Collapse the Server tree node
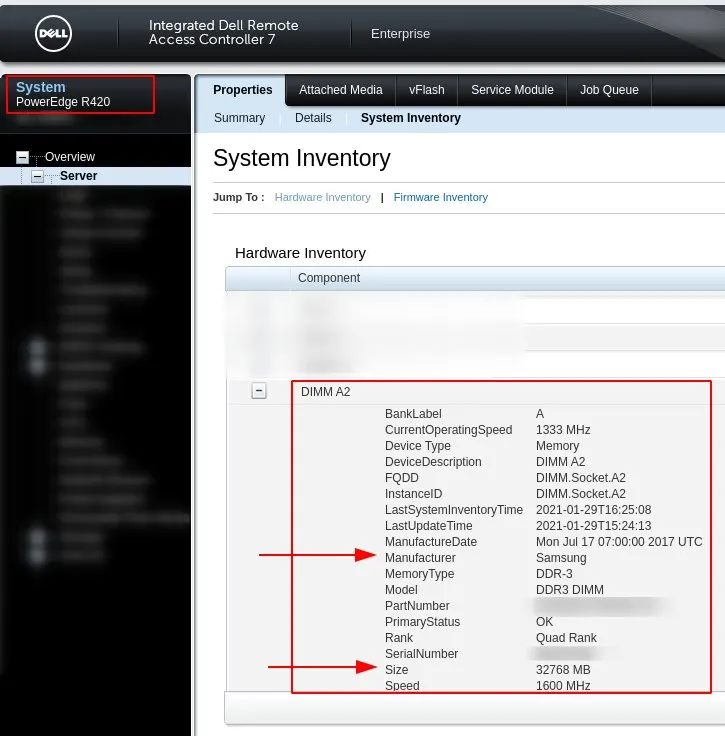Image resolution: width=725 pixels, height=736 pixels. [38, 176]
